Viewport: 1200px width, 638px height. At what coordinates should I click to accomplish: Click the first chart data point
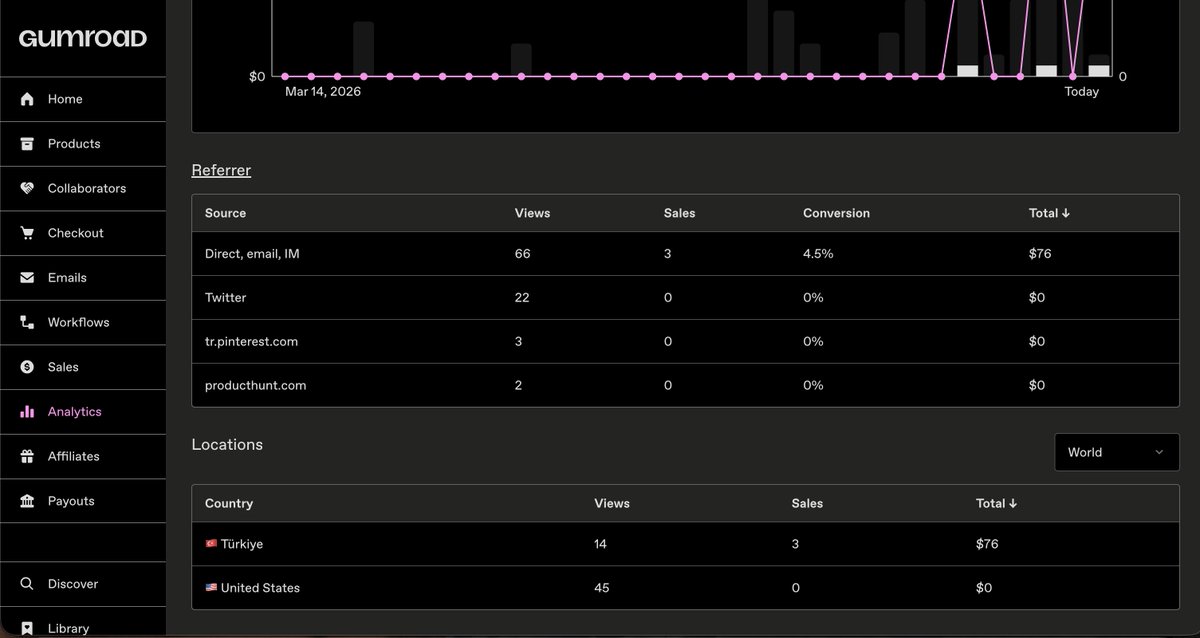click(x=285, y=76)
